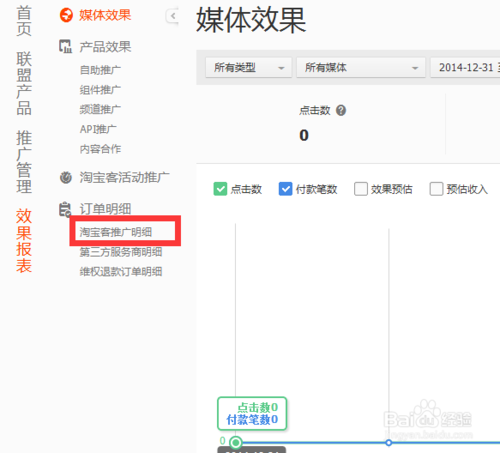The height and width of the screenshot is (453, 500).
Task: Click the 媒体效果 globe icon
Action: click(x=66, y=15)
